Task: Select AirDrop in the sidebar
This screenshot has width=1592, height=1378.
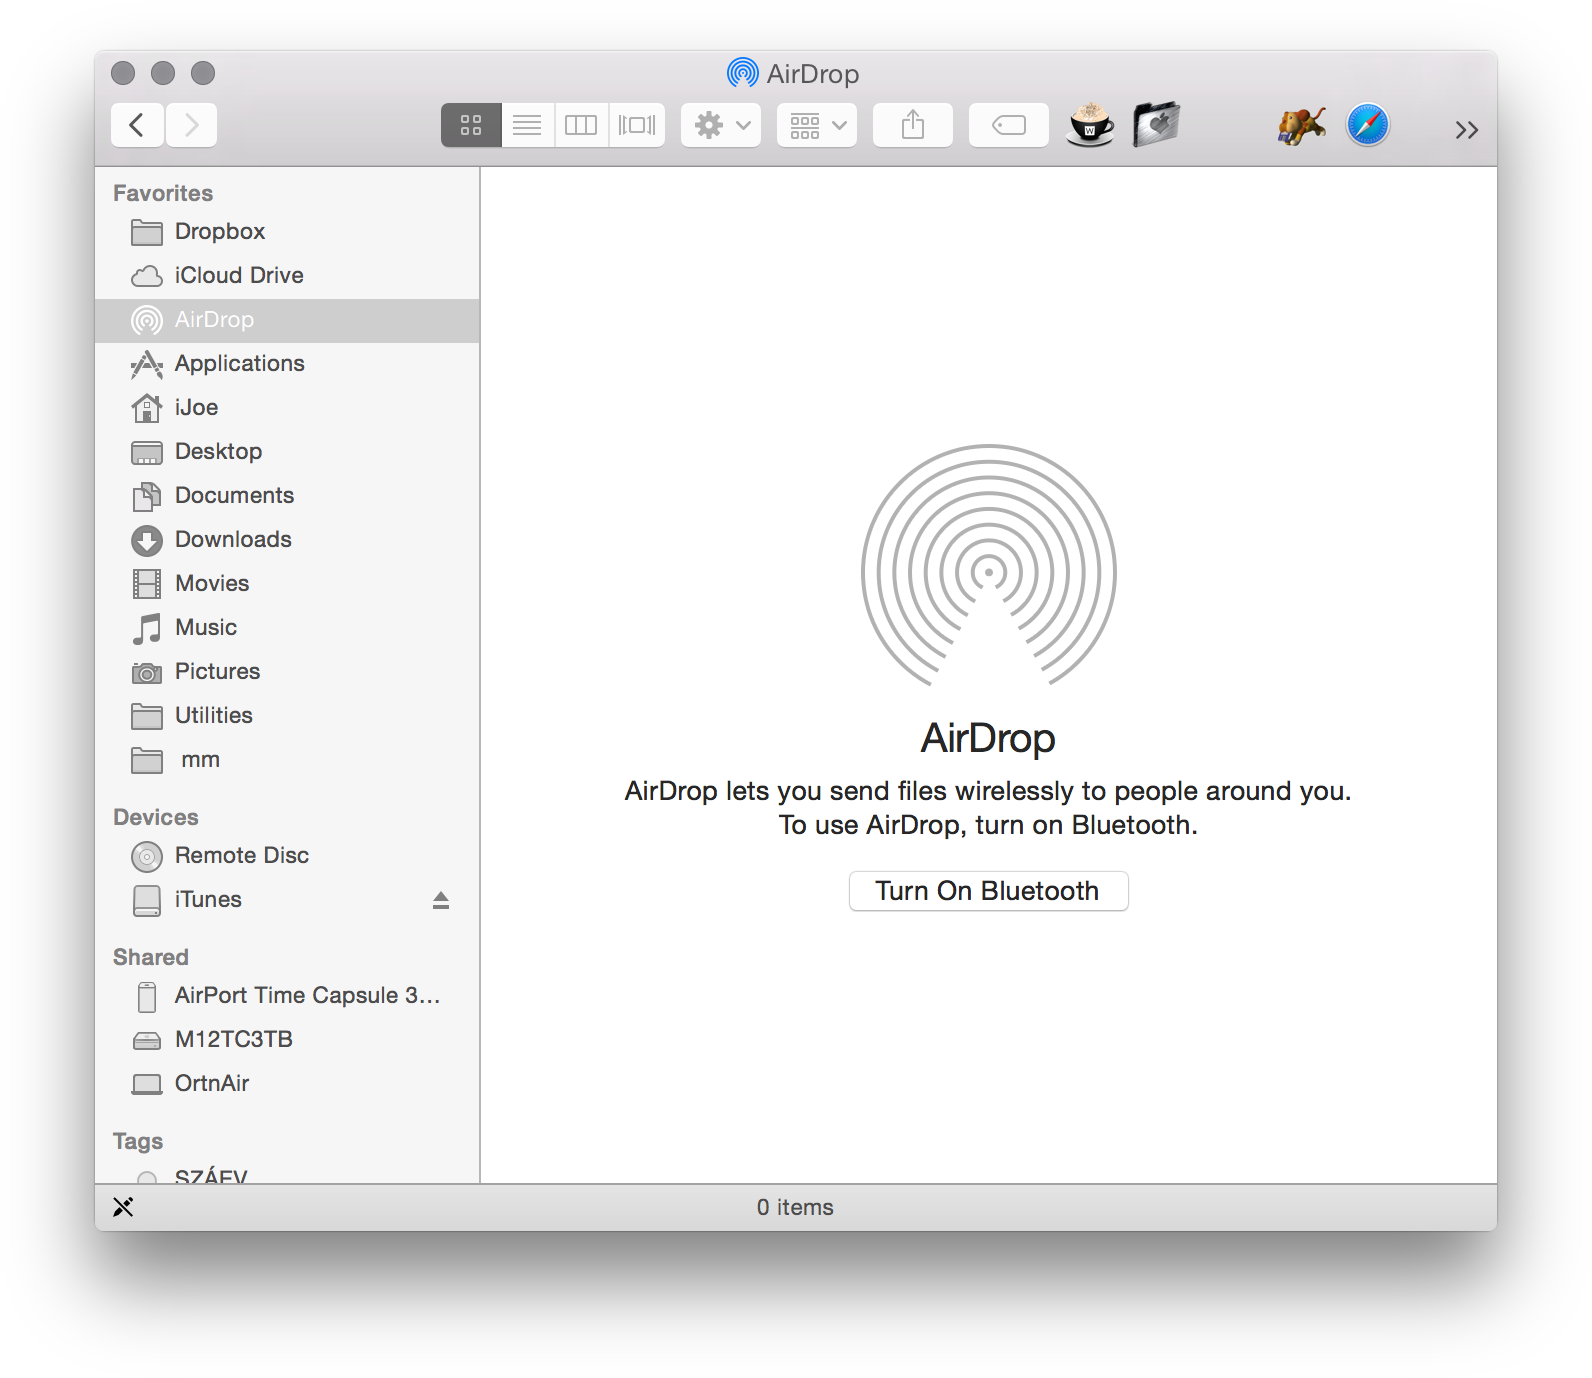Action: click(x=287, y=320)
